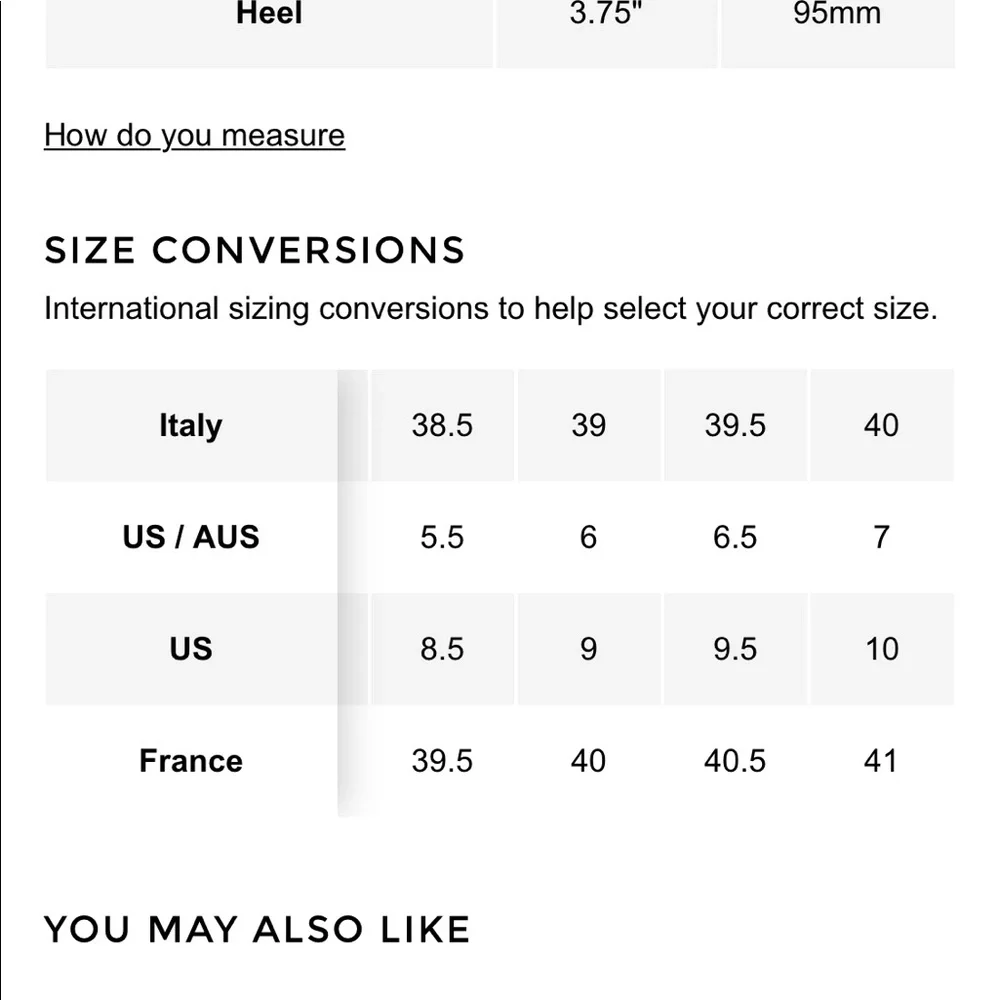
Task: Click the France row header
Action: click(x=190, y=761)
